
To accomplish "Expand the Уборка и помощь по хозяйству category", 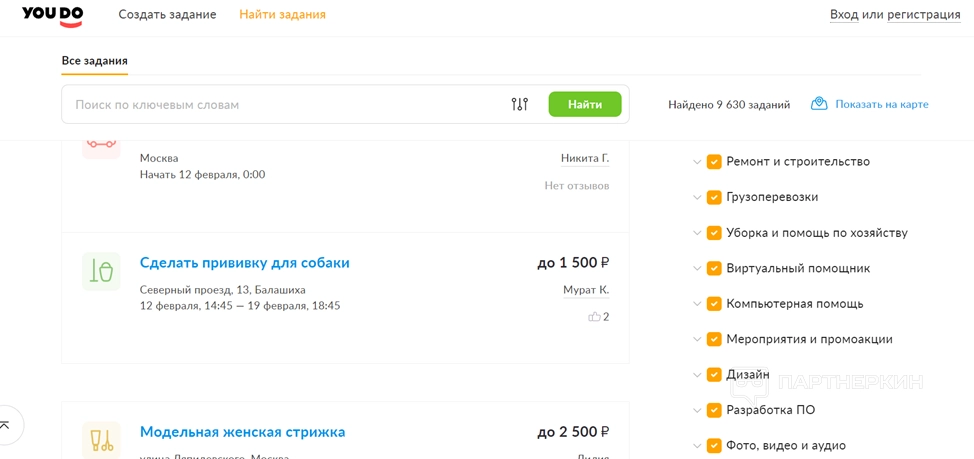I will click(x=697, y=233).
